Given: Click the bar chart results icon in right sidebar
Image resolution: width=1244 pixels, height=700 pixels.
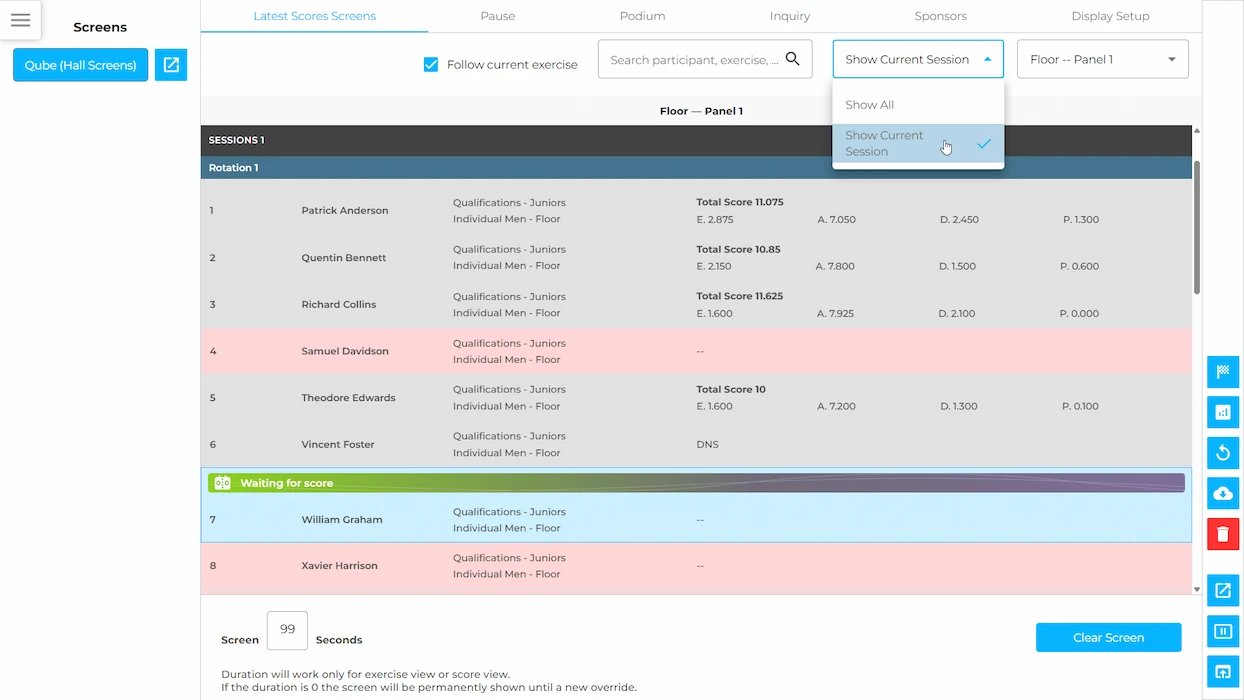Looking at the screenshot, I should 1223,412.
